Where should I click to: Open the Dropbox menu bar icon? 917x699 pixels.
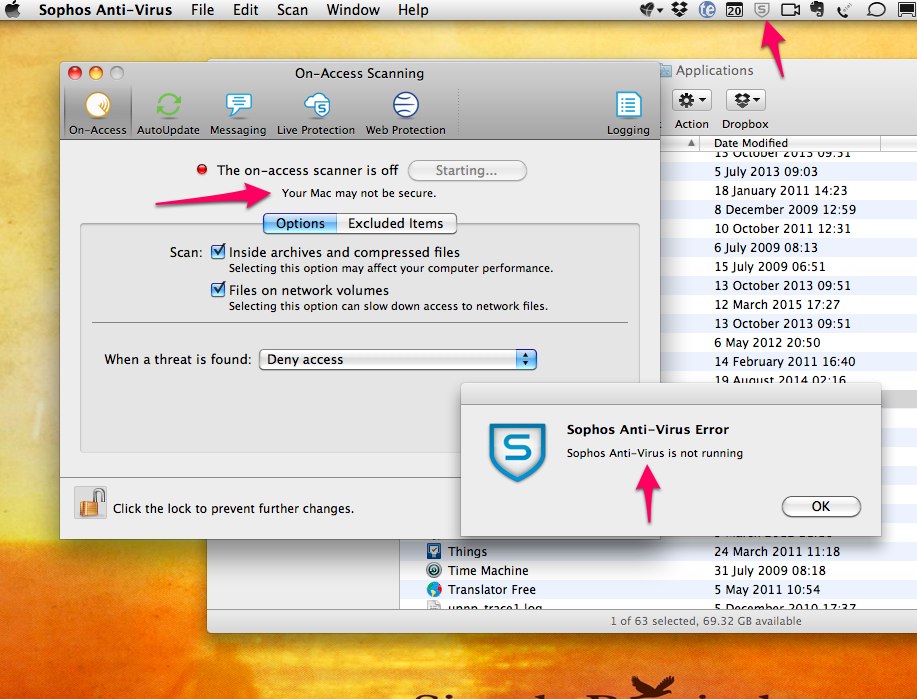tap(680, 9)
